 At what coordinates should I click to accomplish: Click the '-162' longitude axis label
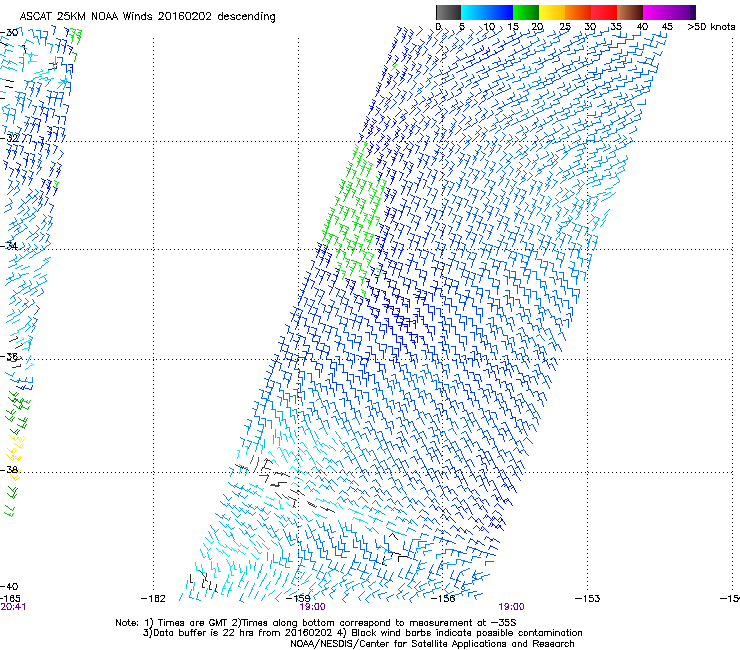[x=153, y=599]
